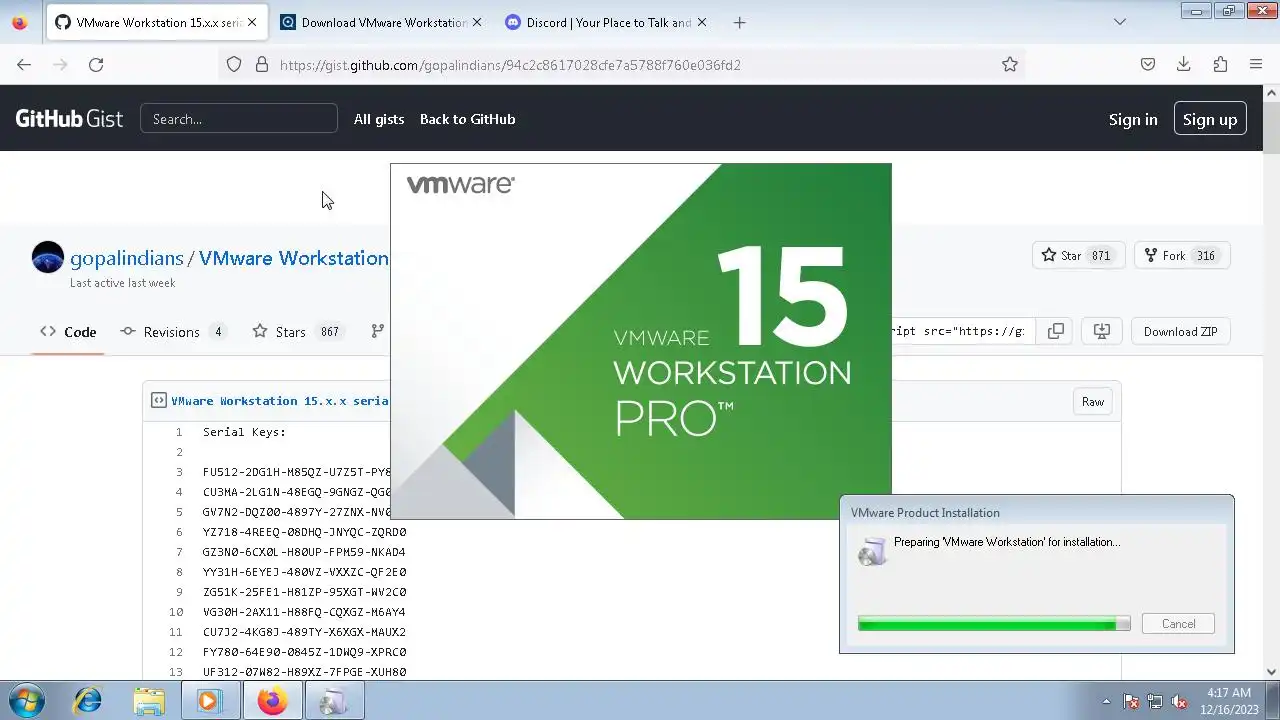Close the Discord tab
Image resolution: width=1280 pixels, height=720 pixels.
click(x=701, y=22)
